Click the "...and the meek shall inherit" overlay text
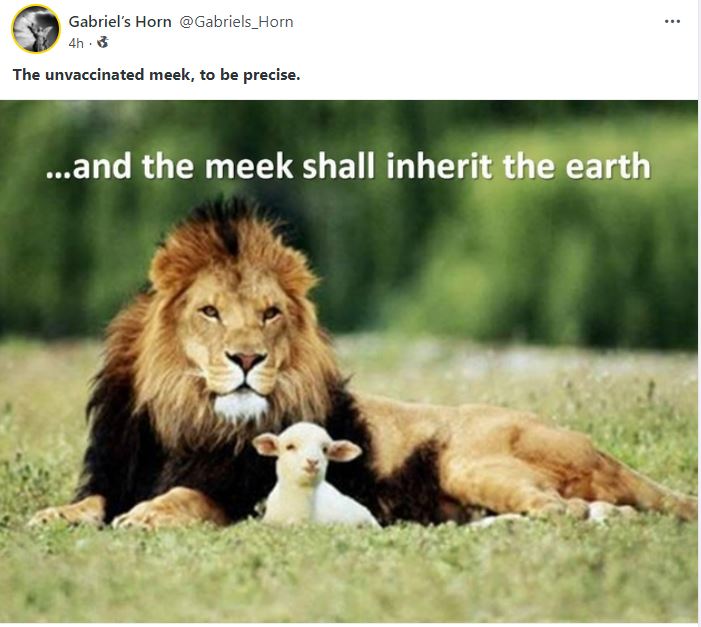The image size is (701, 627). pos(271,166)
